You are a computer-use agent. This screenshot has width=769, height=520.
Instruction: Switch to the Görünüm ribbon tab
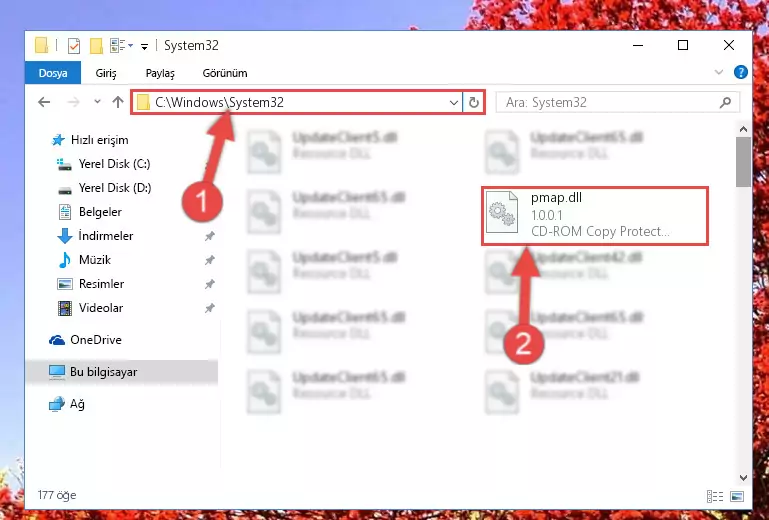[x=225, y=73]
